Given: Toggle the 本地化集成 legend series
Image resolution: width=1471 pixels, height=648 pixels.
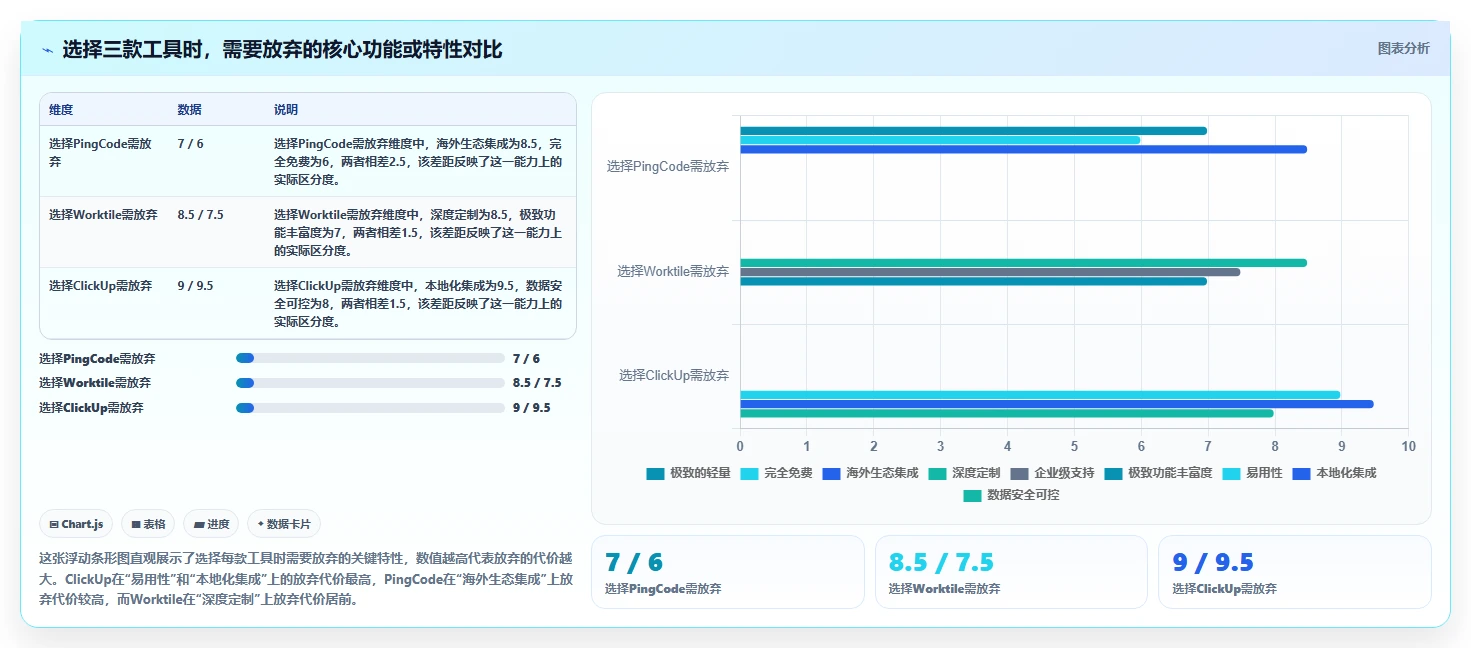Looking at the screenshot, I should [x=1334, y=473].
